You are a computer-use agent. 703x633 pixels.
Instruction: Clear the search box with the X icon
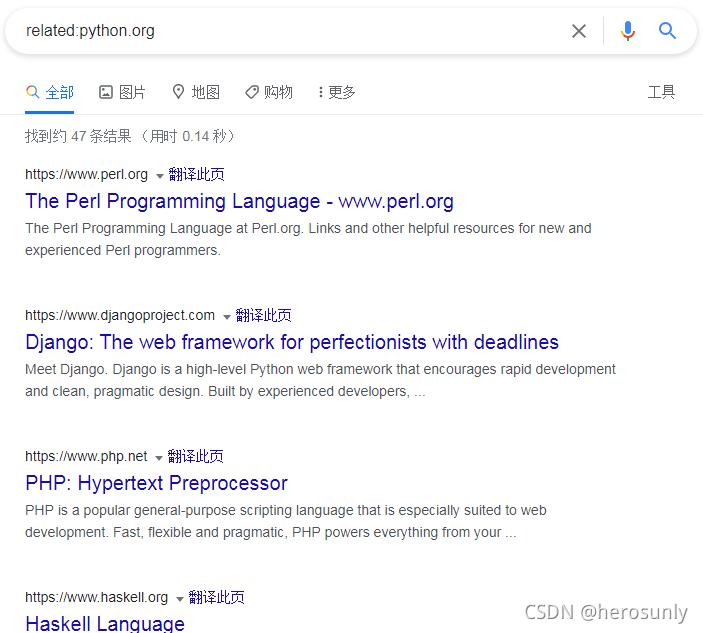(579, 31)
